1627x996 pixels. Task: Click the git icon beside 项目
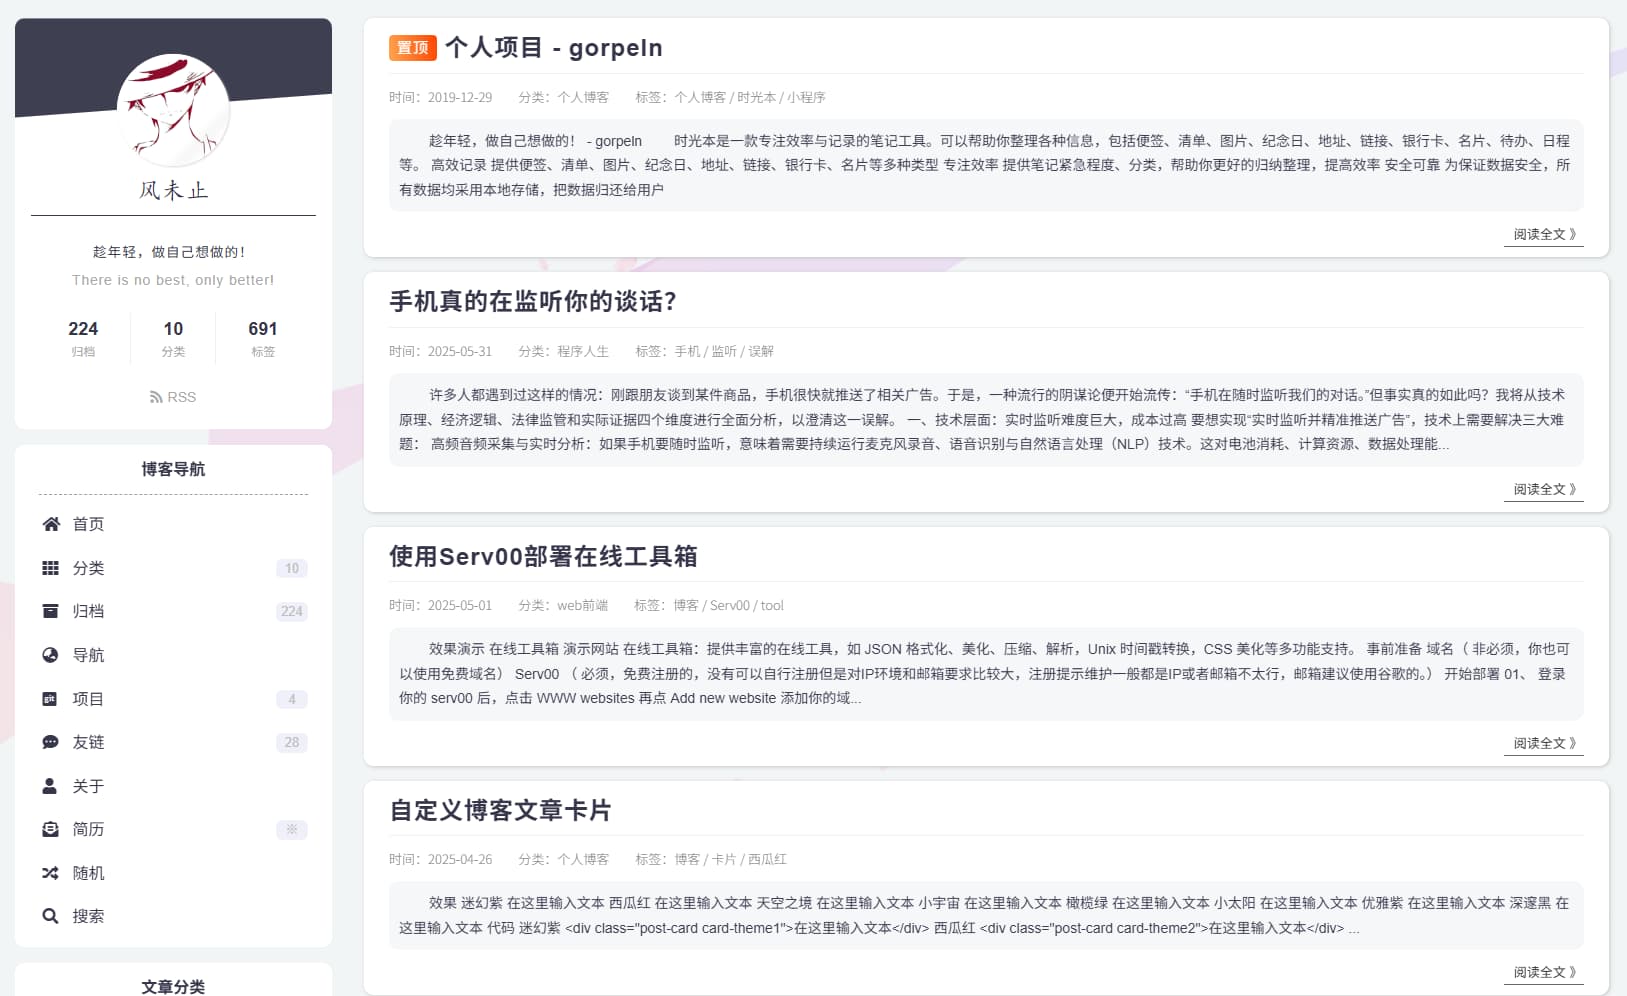50,699
